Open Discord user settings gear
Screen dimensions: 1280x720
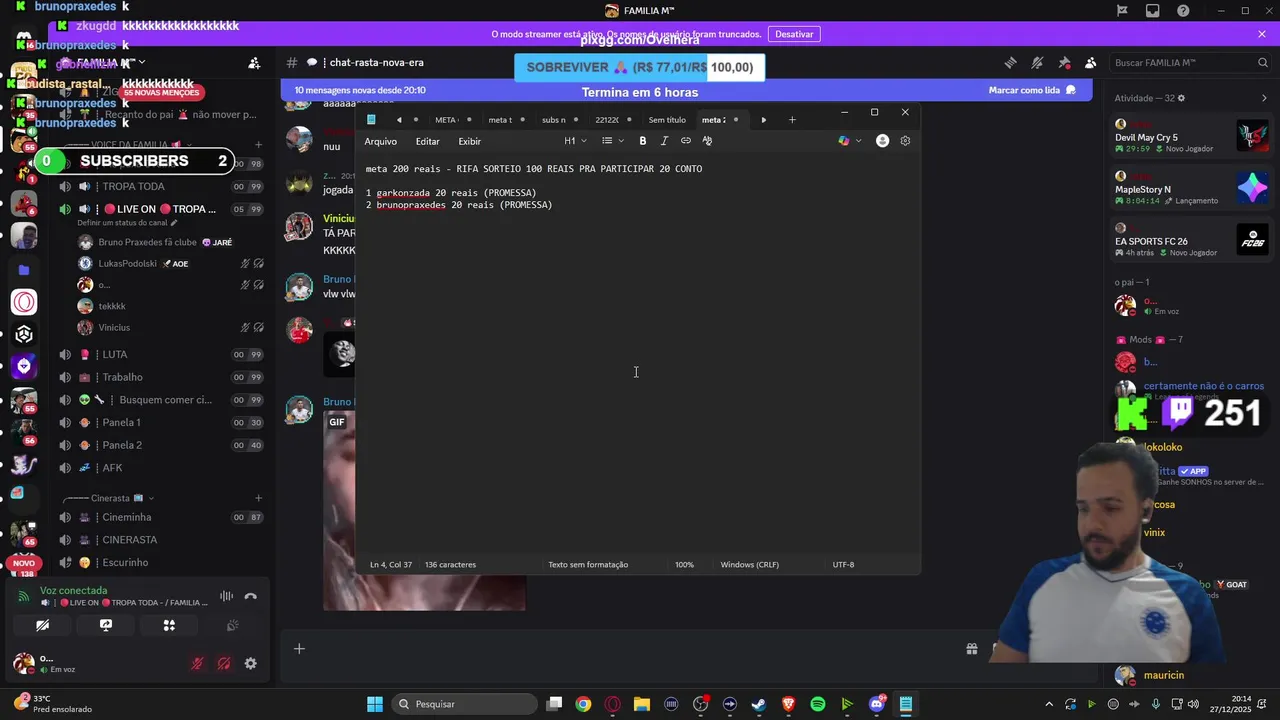click(x=250, y=663)
